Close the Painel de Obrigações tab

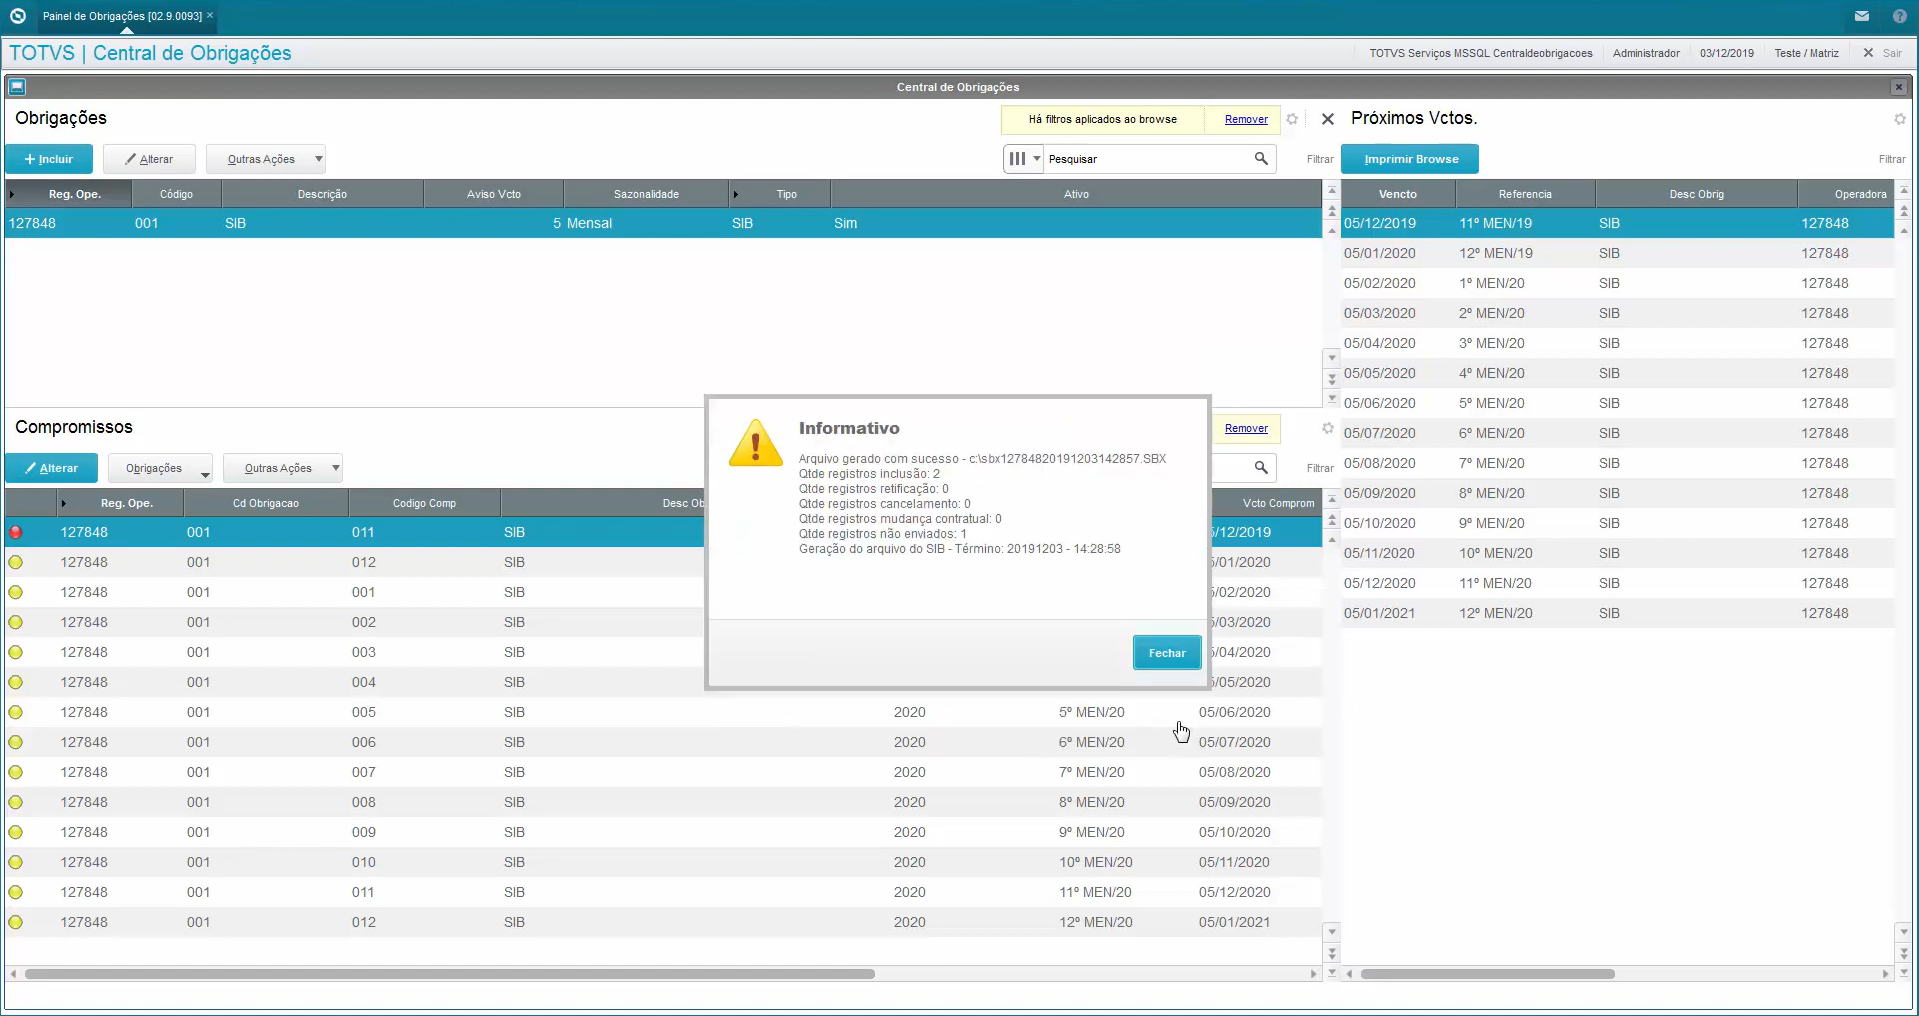pos(210,15)
